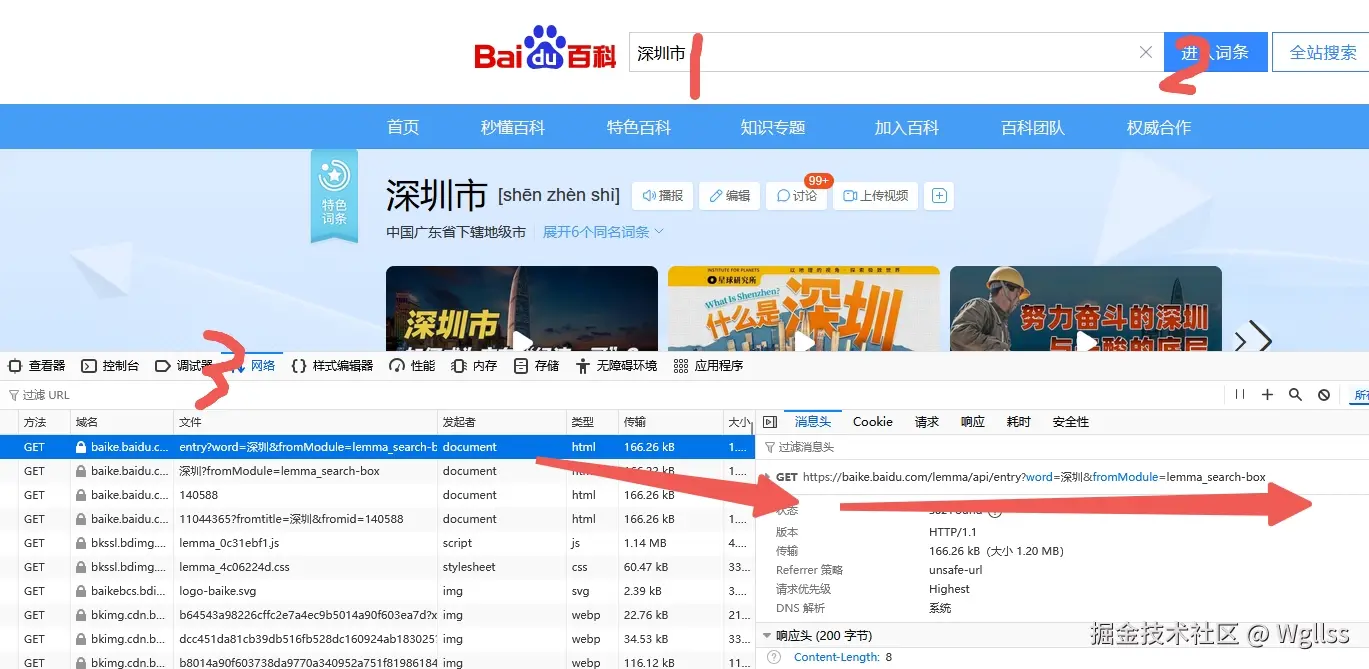
Task: Play the 什么是深圳 video thumbnail
Action: click(804, 309)
